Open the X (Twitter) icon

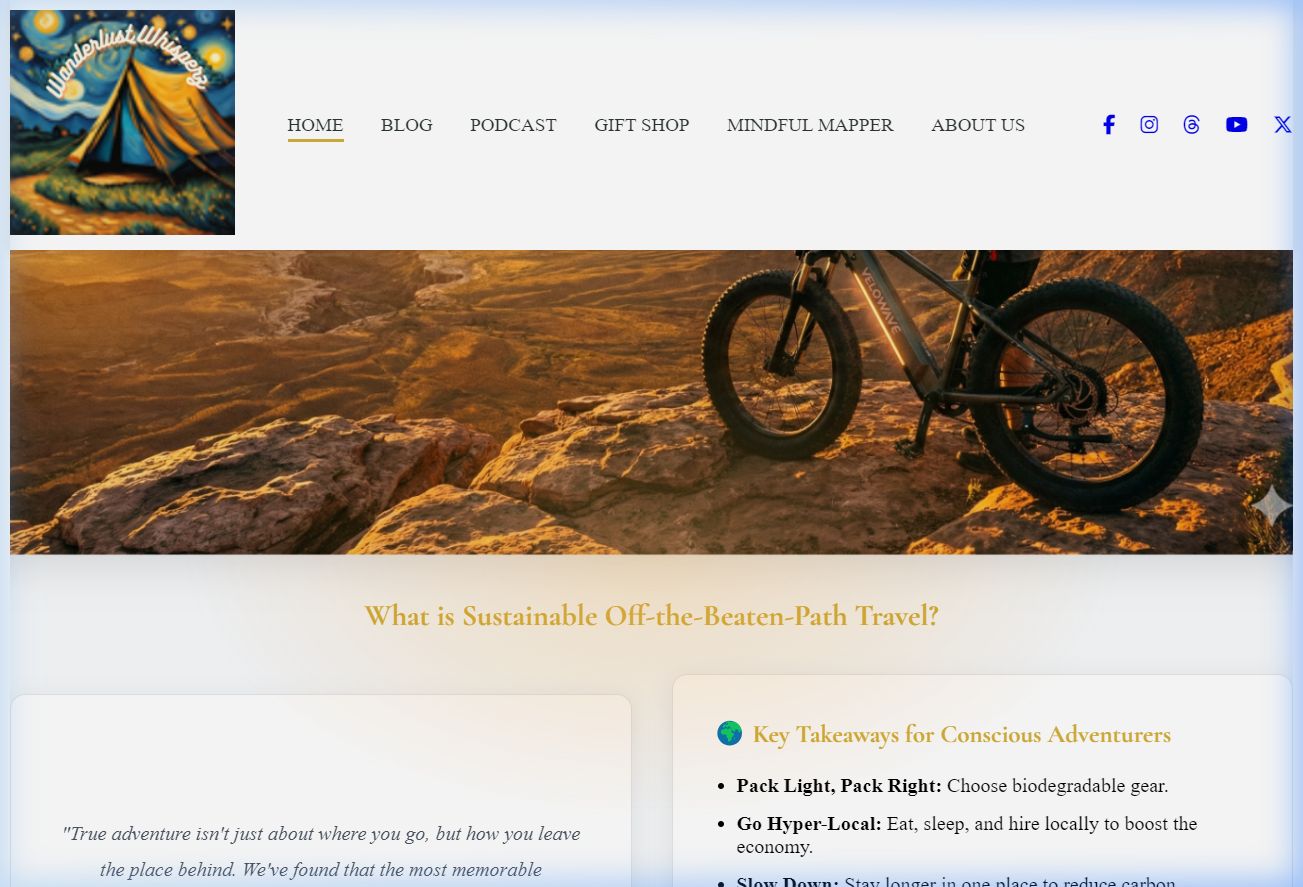[1282, 125]
